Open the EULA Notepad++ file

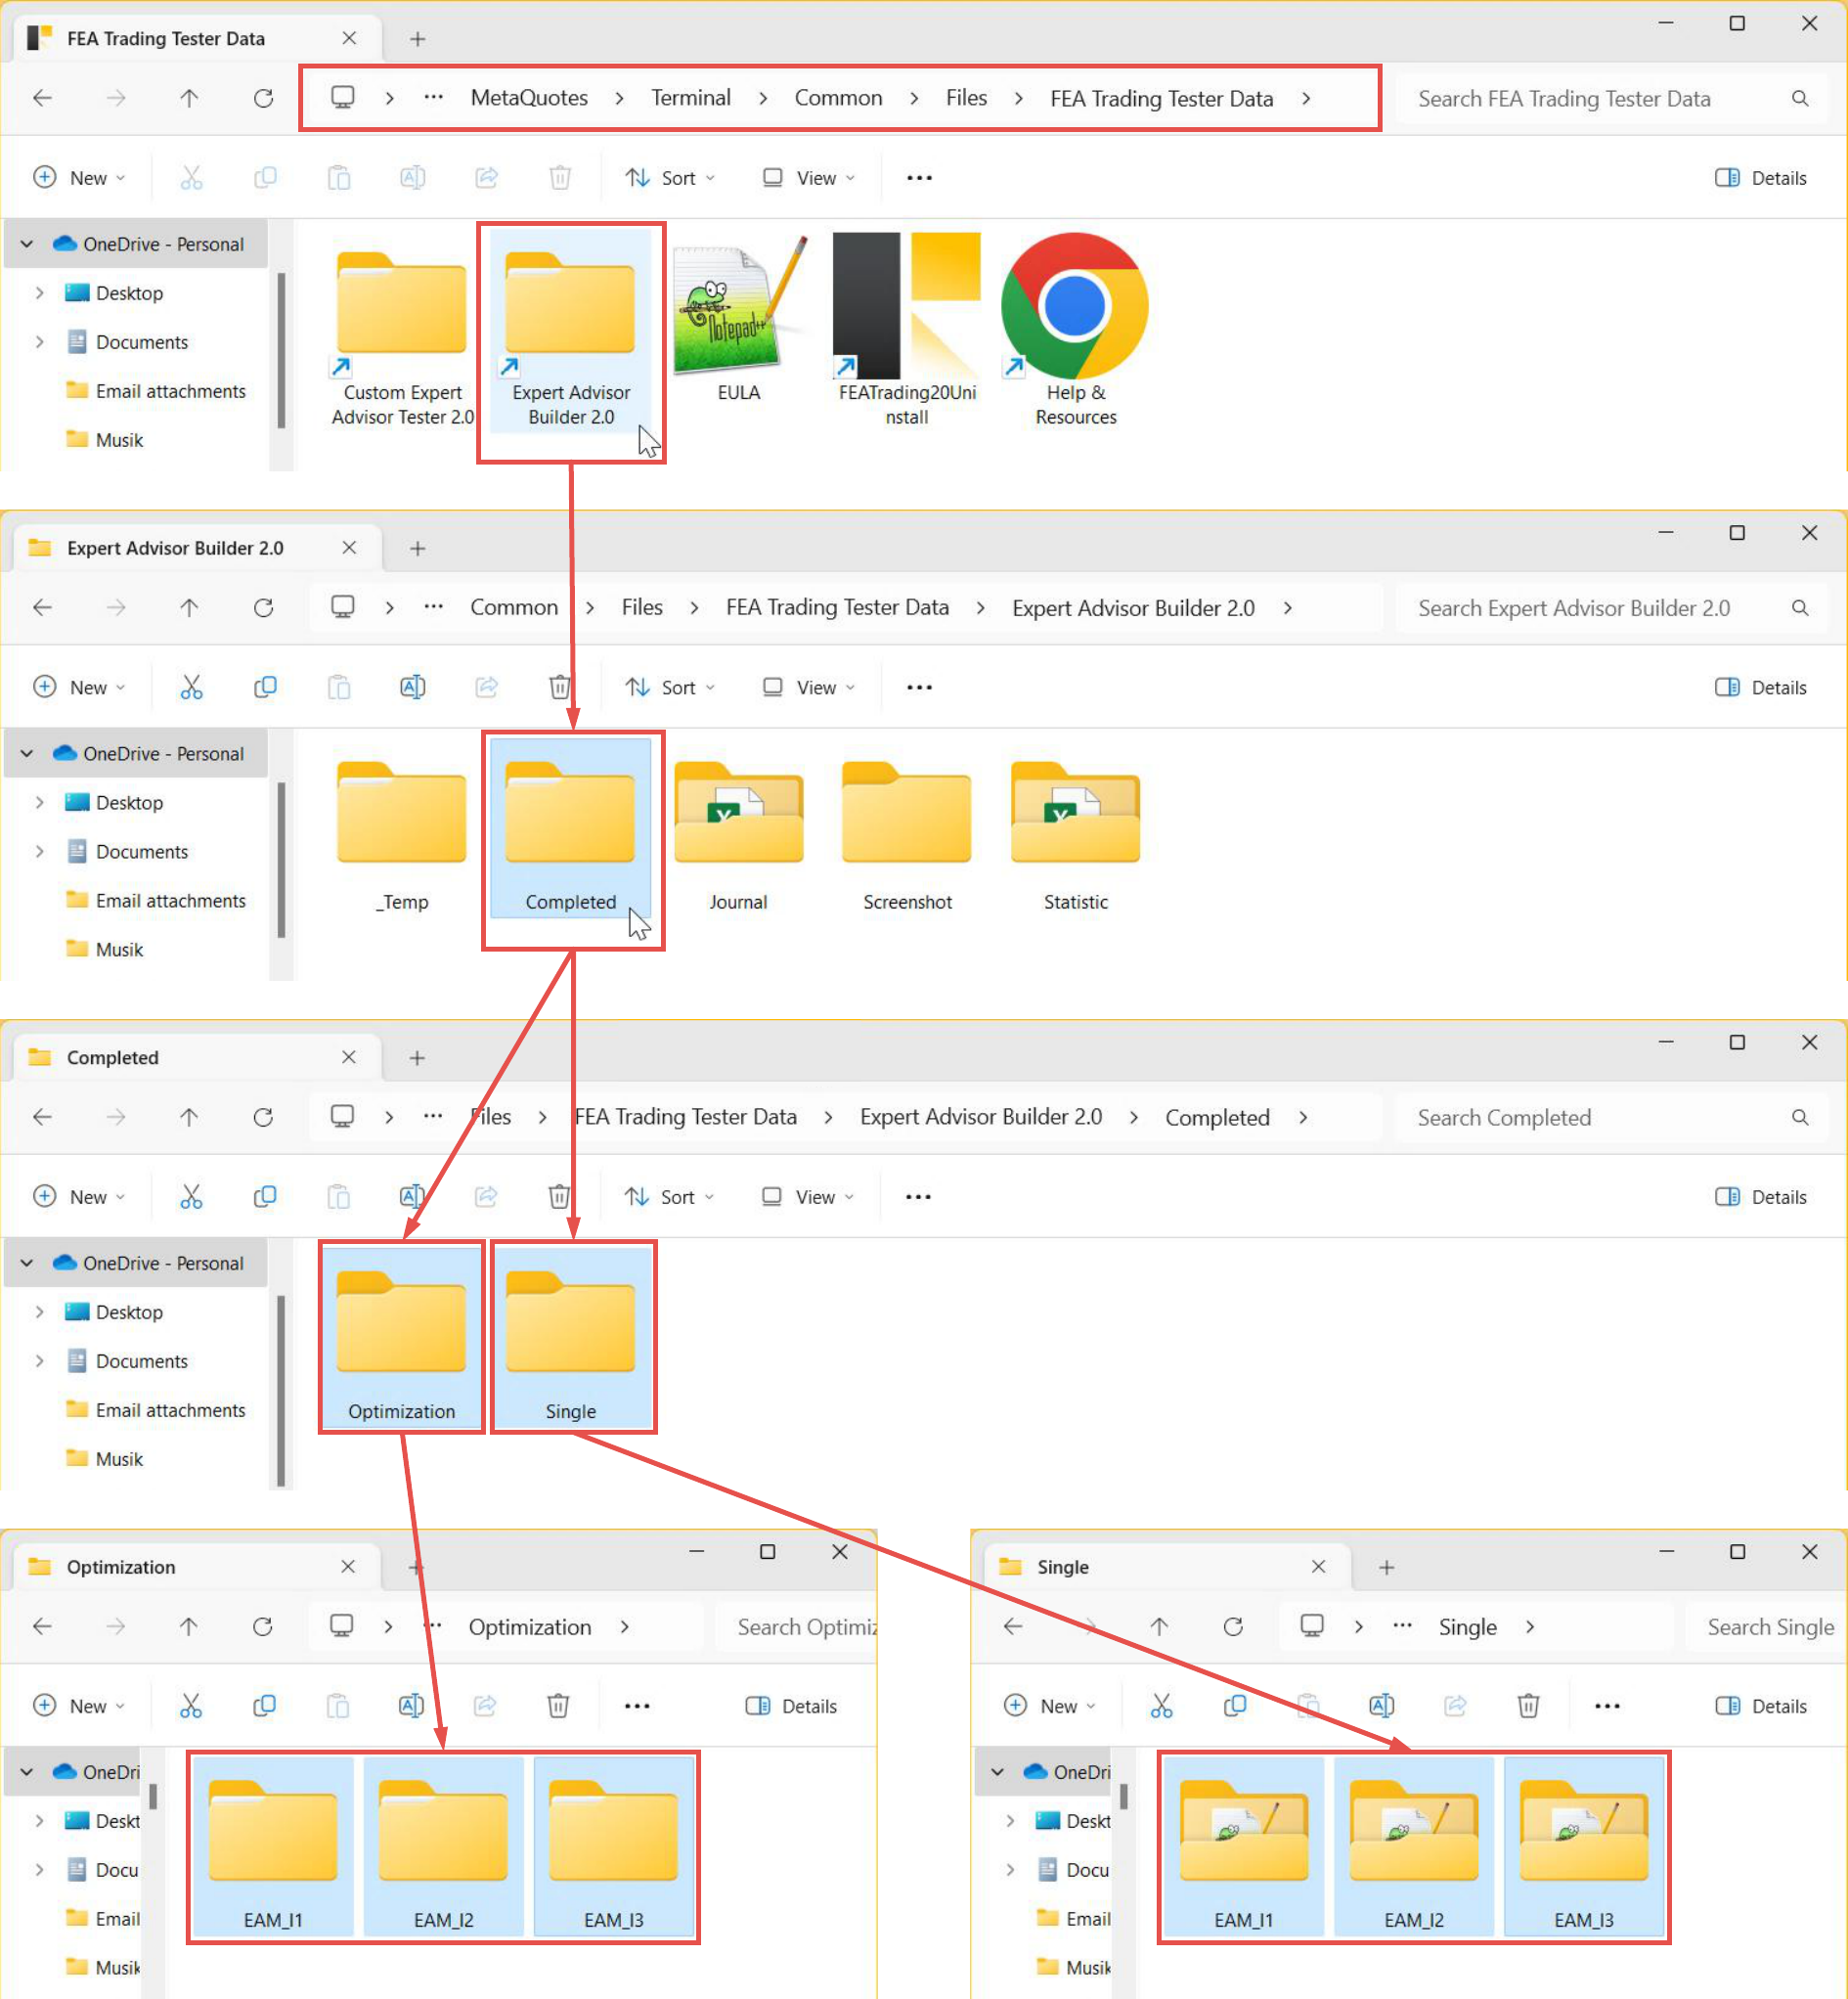pos(739,320)
